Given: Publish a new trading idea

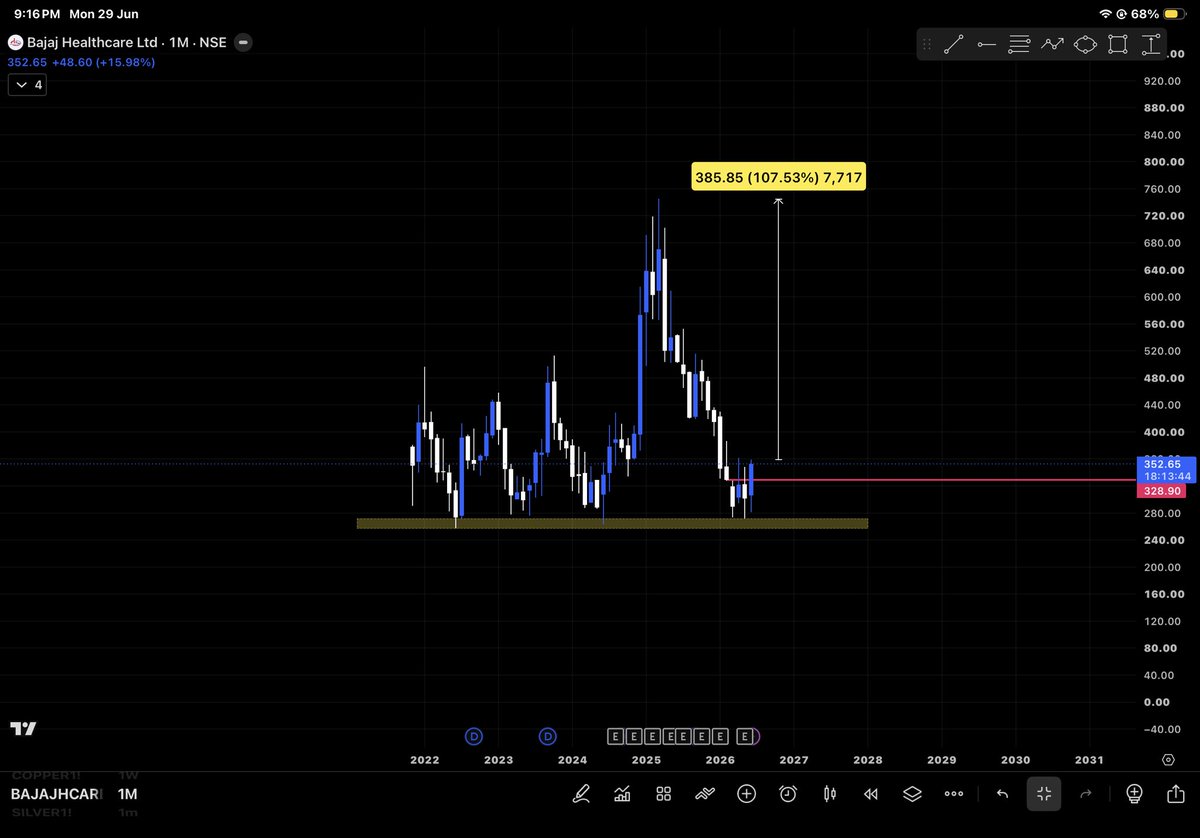Looking at the screenshot, I should 1134,794.
